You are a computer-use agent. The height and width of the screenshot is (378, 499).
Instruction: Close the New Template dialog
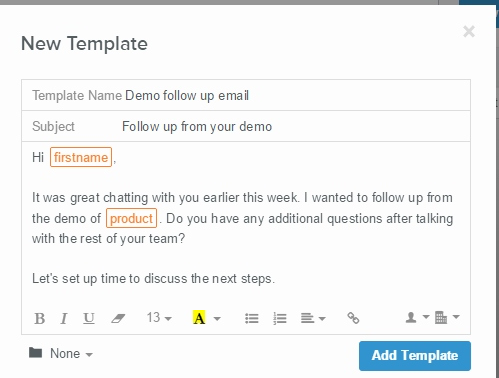(469, 32)
